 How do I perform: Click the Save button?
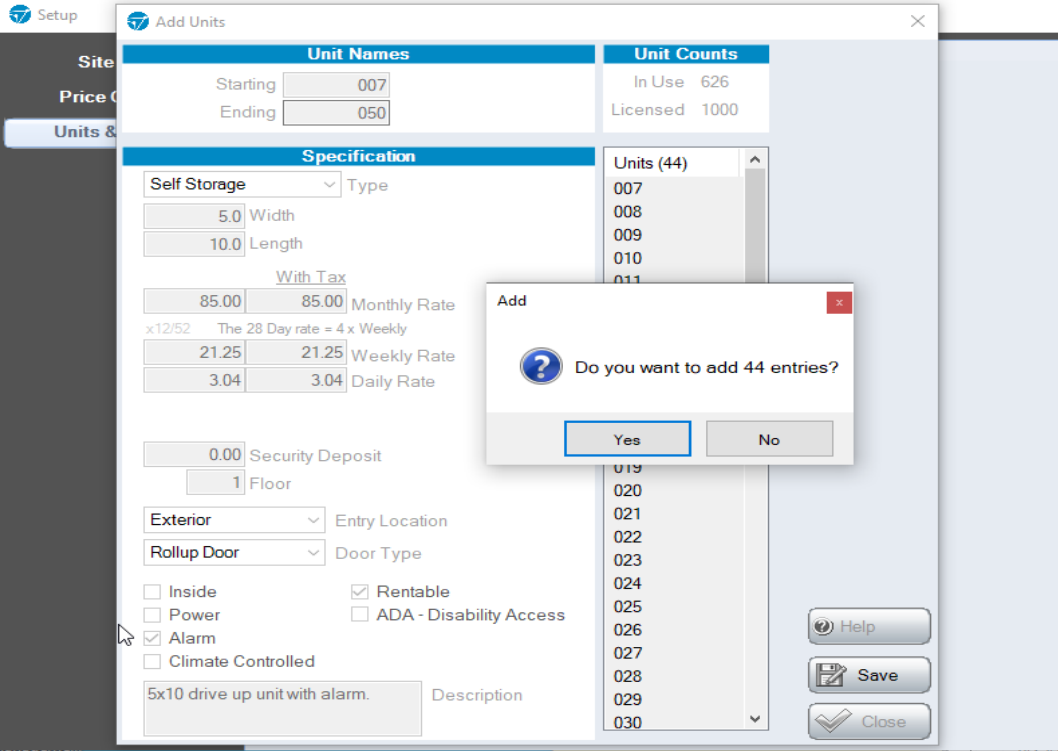point(869,675)
